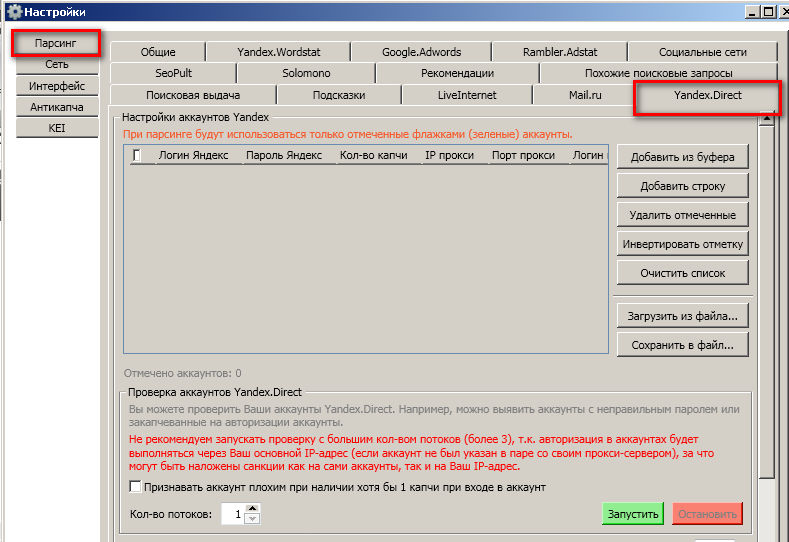Minimize the Настройки window
Image resolution: width=789 pixels, height=542 pixels.
(752, 12)
